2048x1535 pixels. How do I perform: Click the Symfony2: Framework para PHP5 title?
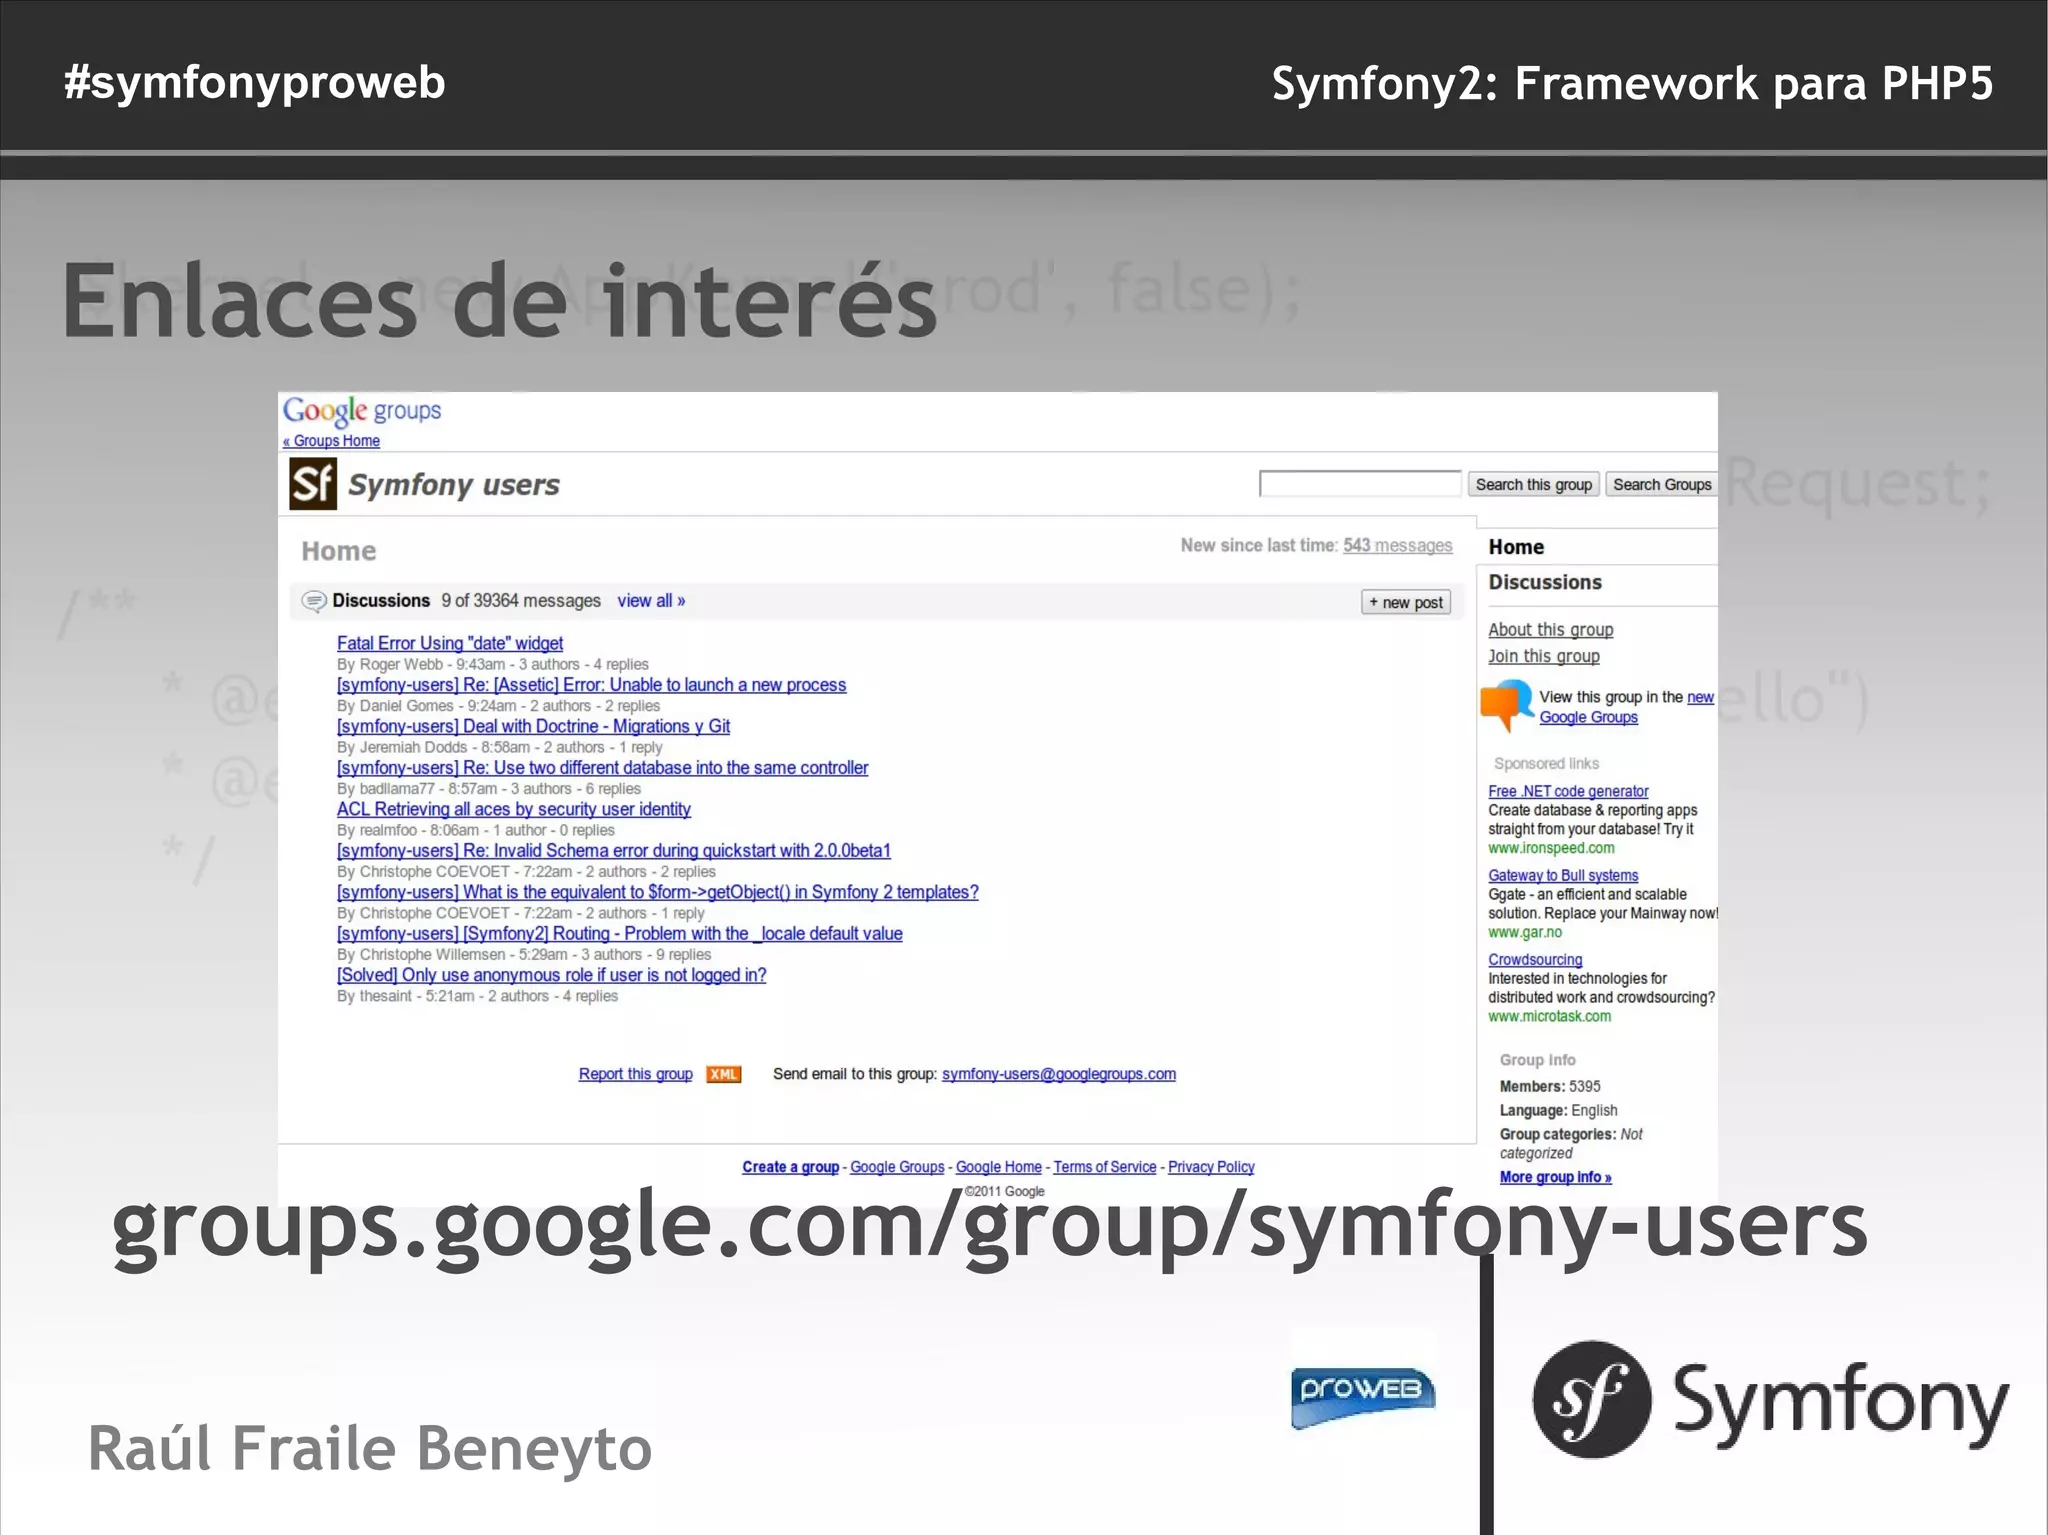pyautogui.click(x=1632, y=84)
